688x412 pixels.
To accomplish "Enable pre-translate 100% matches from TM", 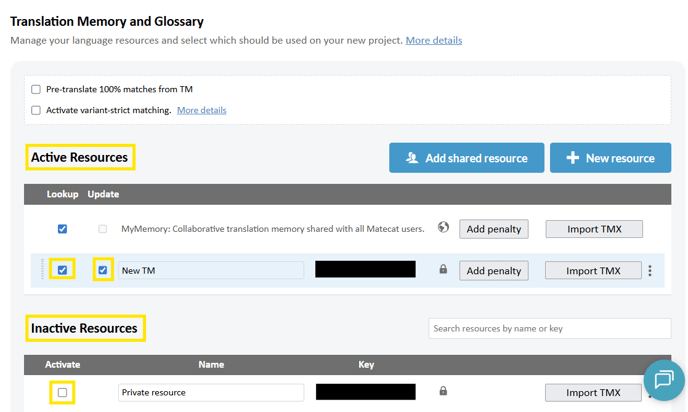I will click(36, 89).
